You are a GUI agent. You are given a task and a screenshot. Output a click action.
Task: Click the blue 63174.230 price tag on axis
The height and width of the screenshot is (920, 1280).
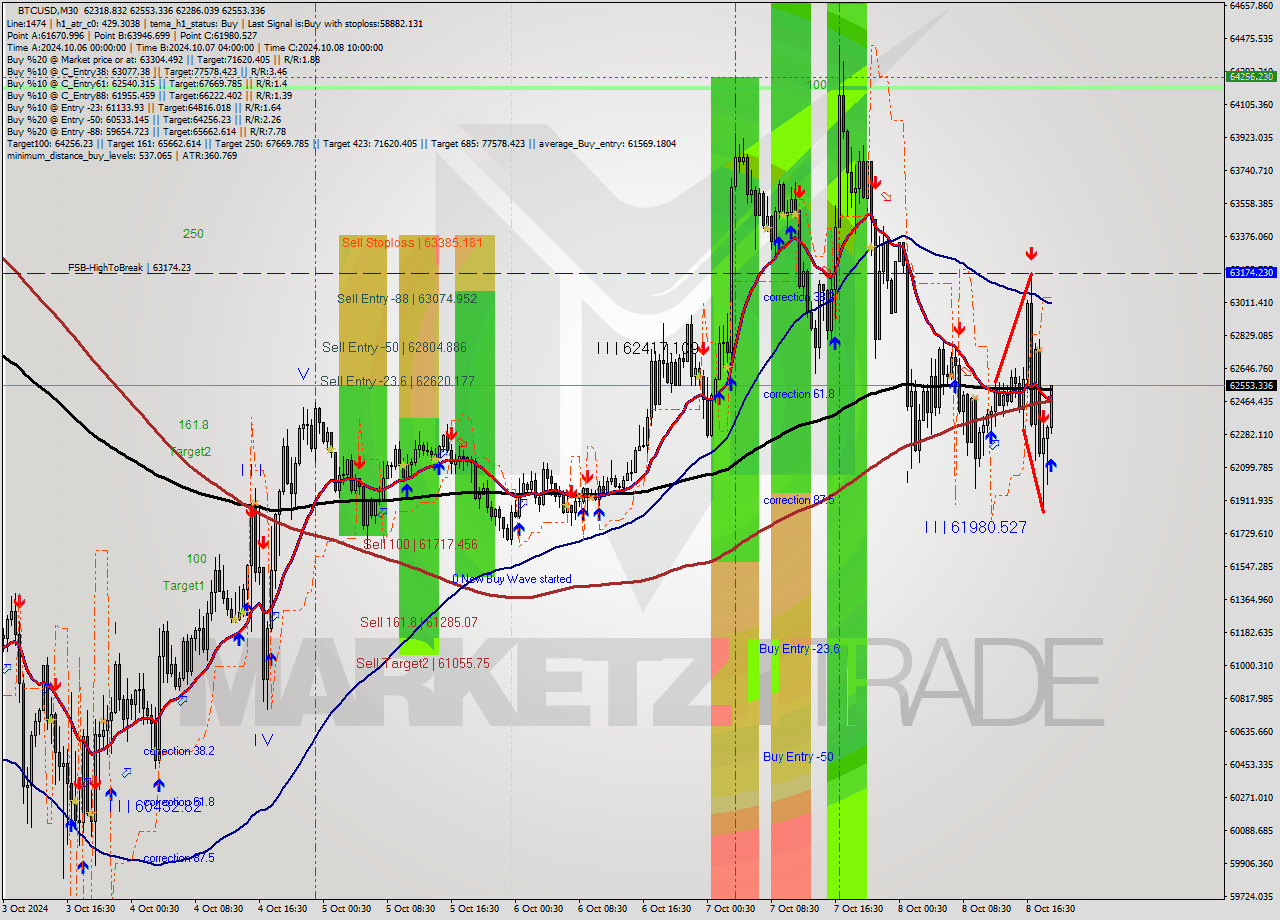click(x=1251, y=272)
